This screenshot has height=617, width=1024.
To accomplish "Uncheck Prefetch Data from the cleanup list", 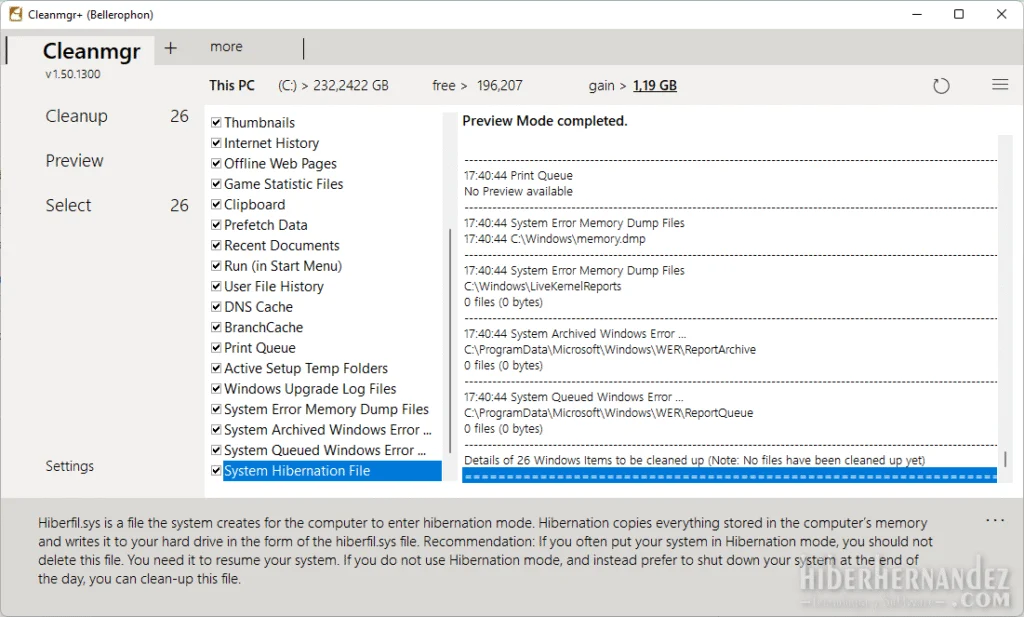I will 214,225.
